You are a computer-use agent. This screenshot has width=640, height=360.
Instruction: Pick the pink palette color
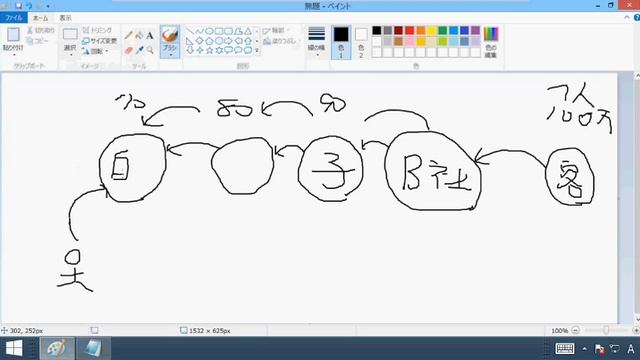[409, 41]
